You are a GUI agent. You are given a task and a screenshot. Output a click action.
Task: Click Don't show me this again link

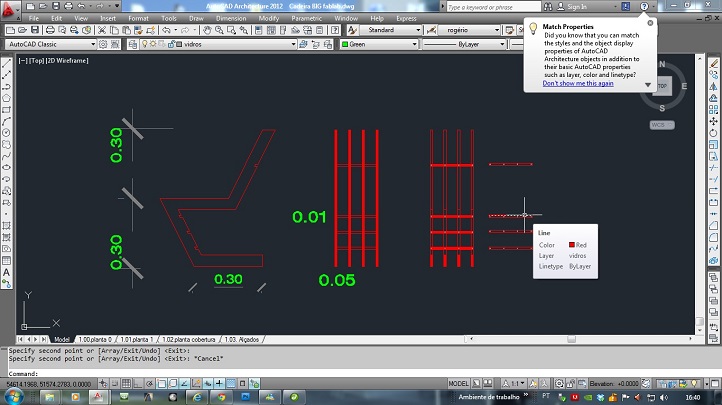point(578,83)
